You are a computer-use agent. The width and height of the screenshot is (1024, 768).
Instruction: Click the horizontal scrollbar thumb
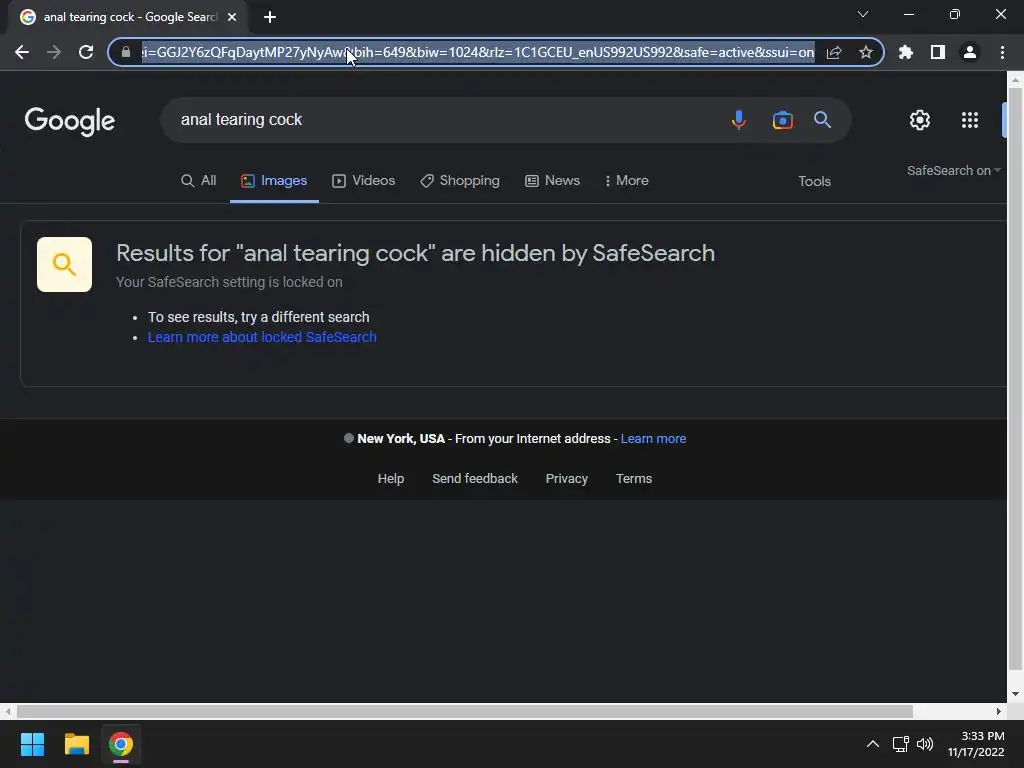pos(464,711)
